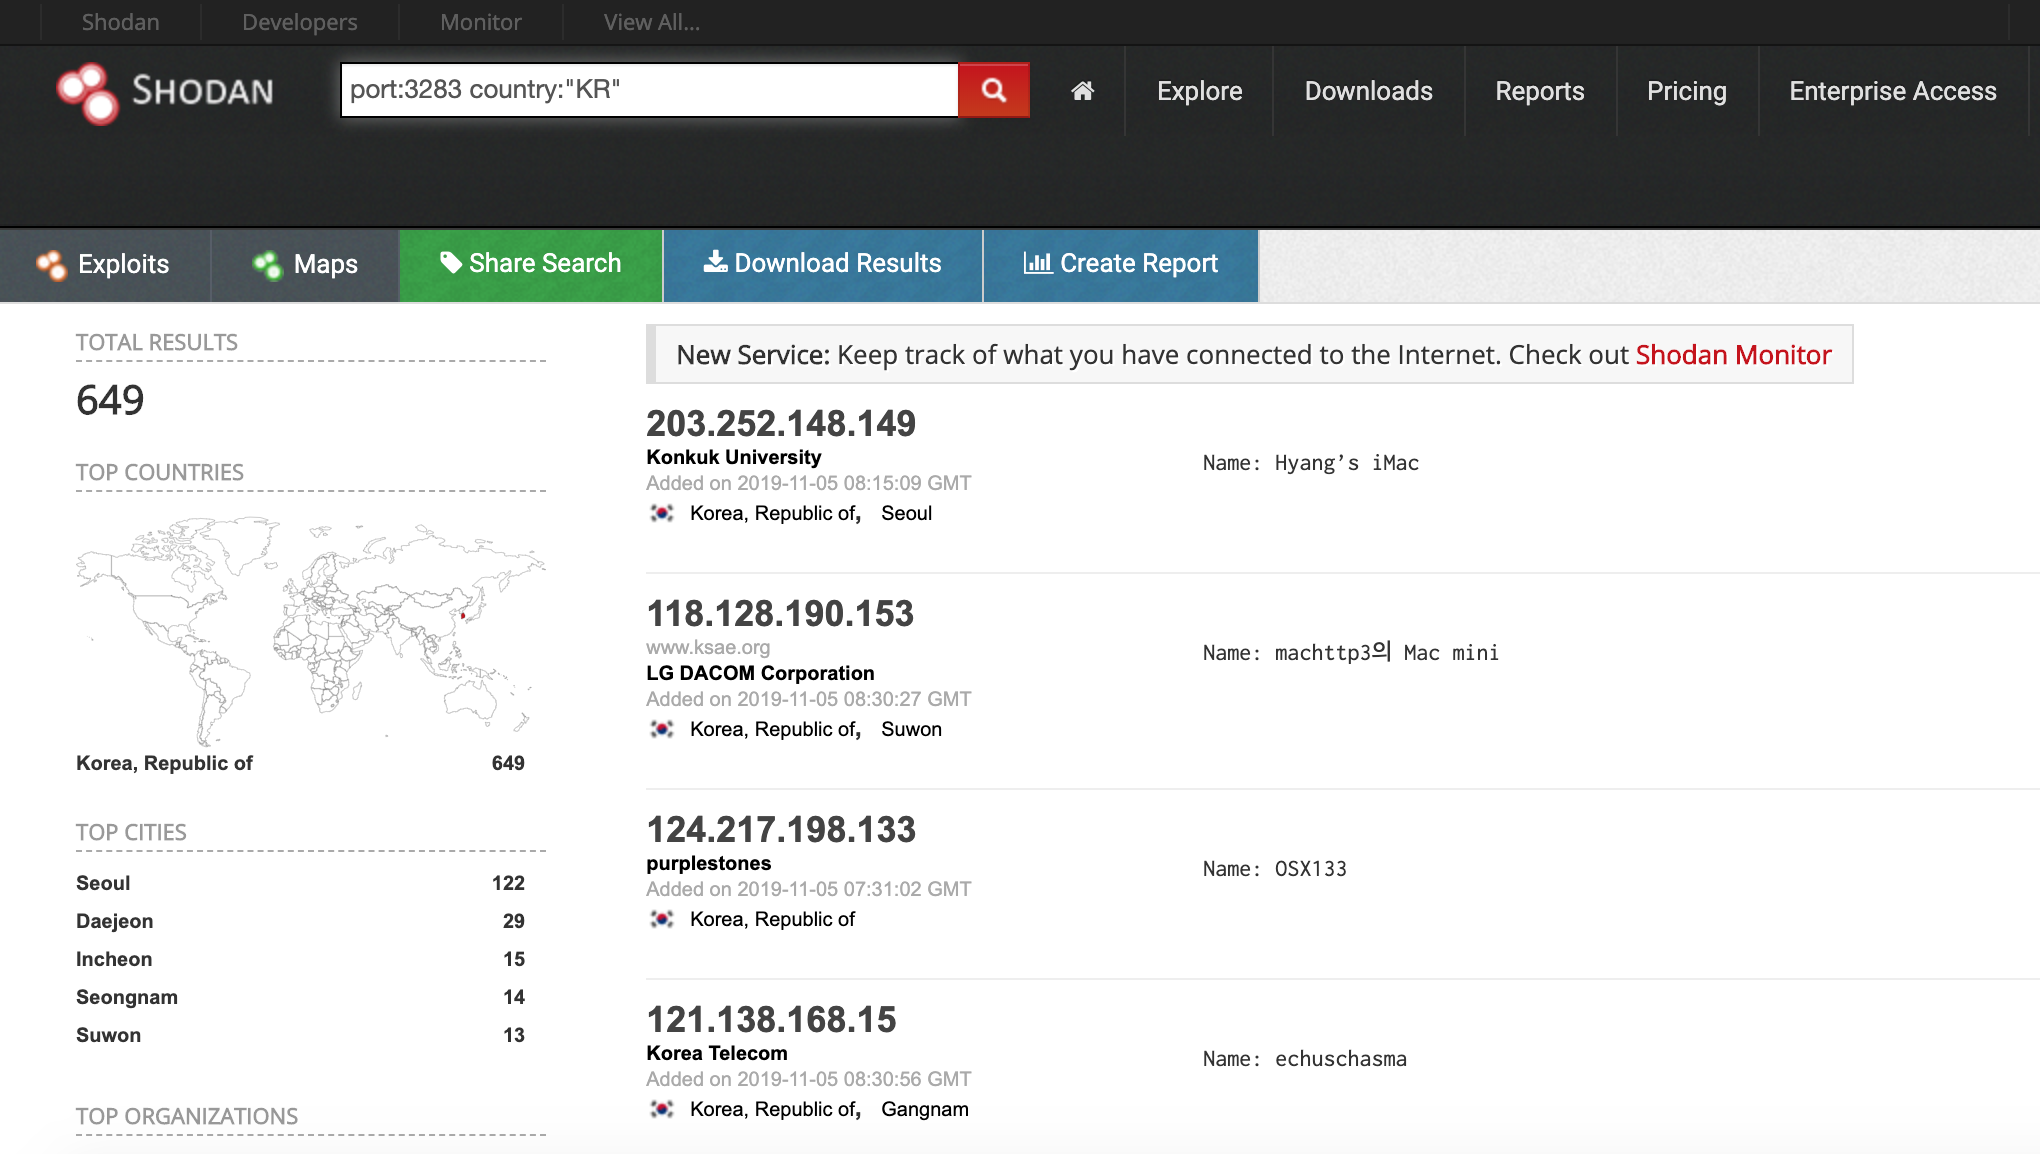Screen dimensions: 2040x1154
Task: Filter by Seoul in Top Cities
Action: click(103, 883)
